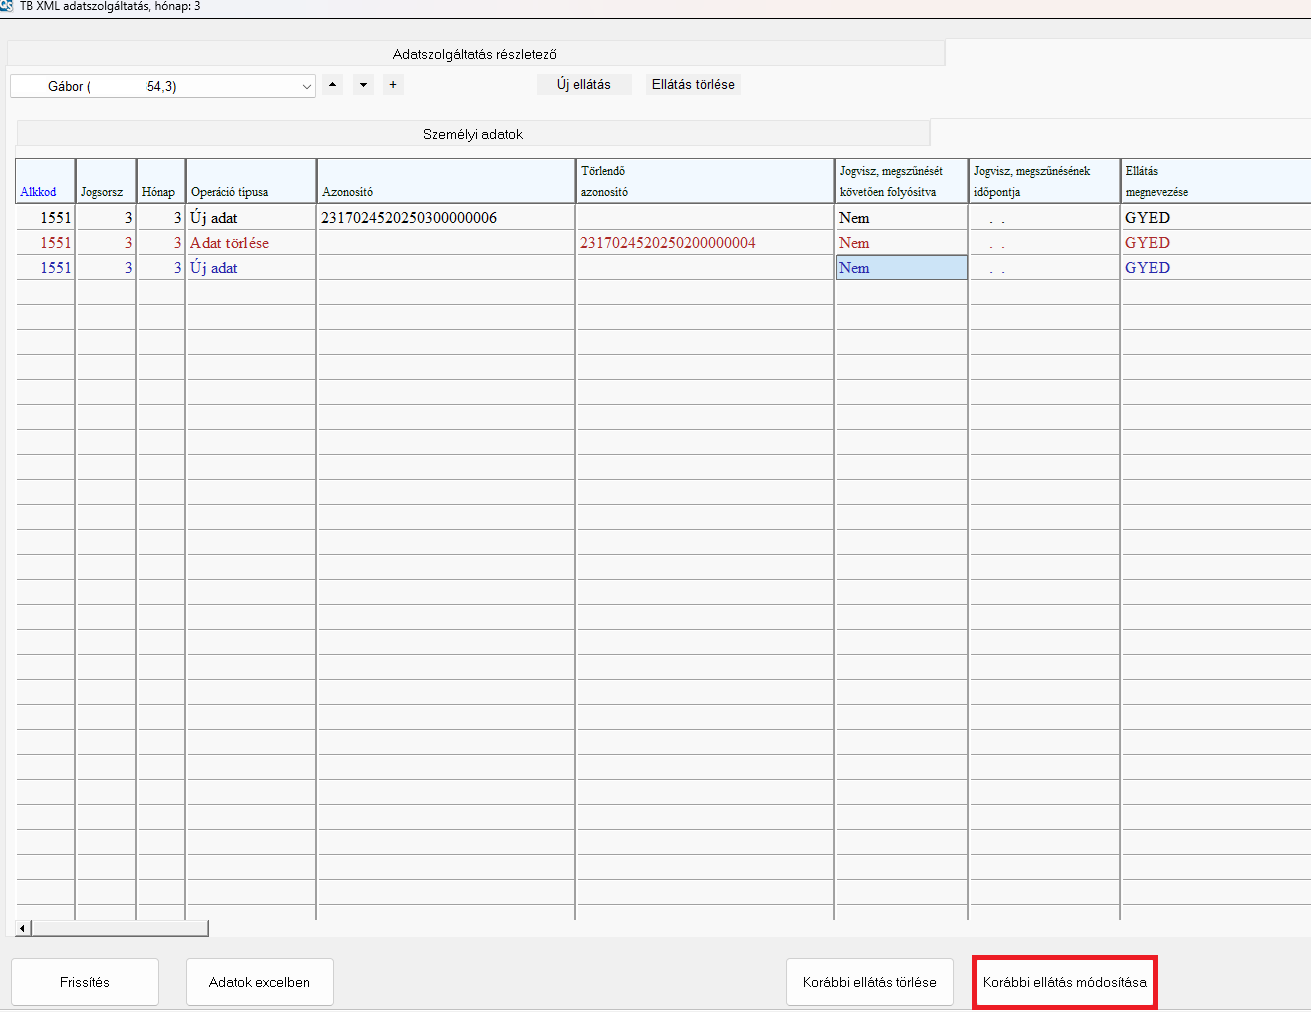Click the Operáció típusa column header

coord(230,192)
